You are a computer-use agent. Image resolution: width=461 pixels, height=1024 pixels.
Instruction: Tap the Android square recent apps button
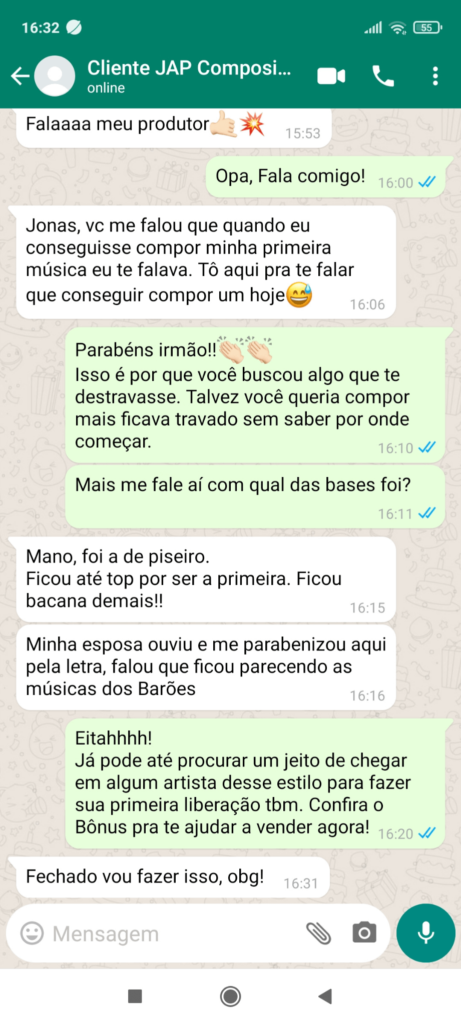pyautogui.click(x=135, y=996)
